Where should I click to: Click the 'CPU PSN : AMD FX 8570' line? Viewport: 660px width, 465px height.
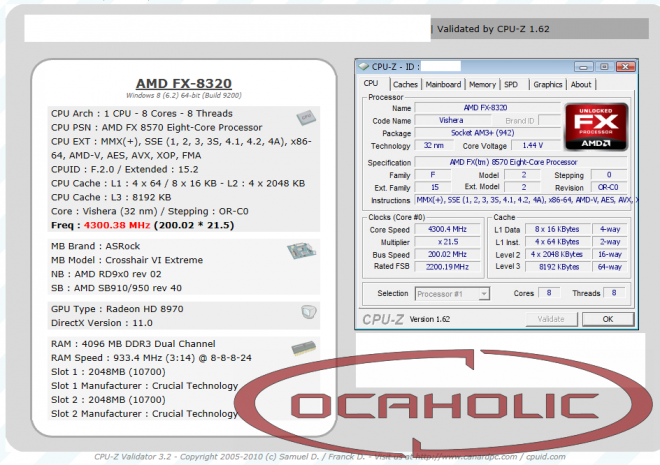157,128
